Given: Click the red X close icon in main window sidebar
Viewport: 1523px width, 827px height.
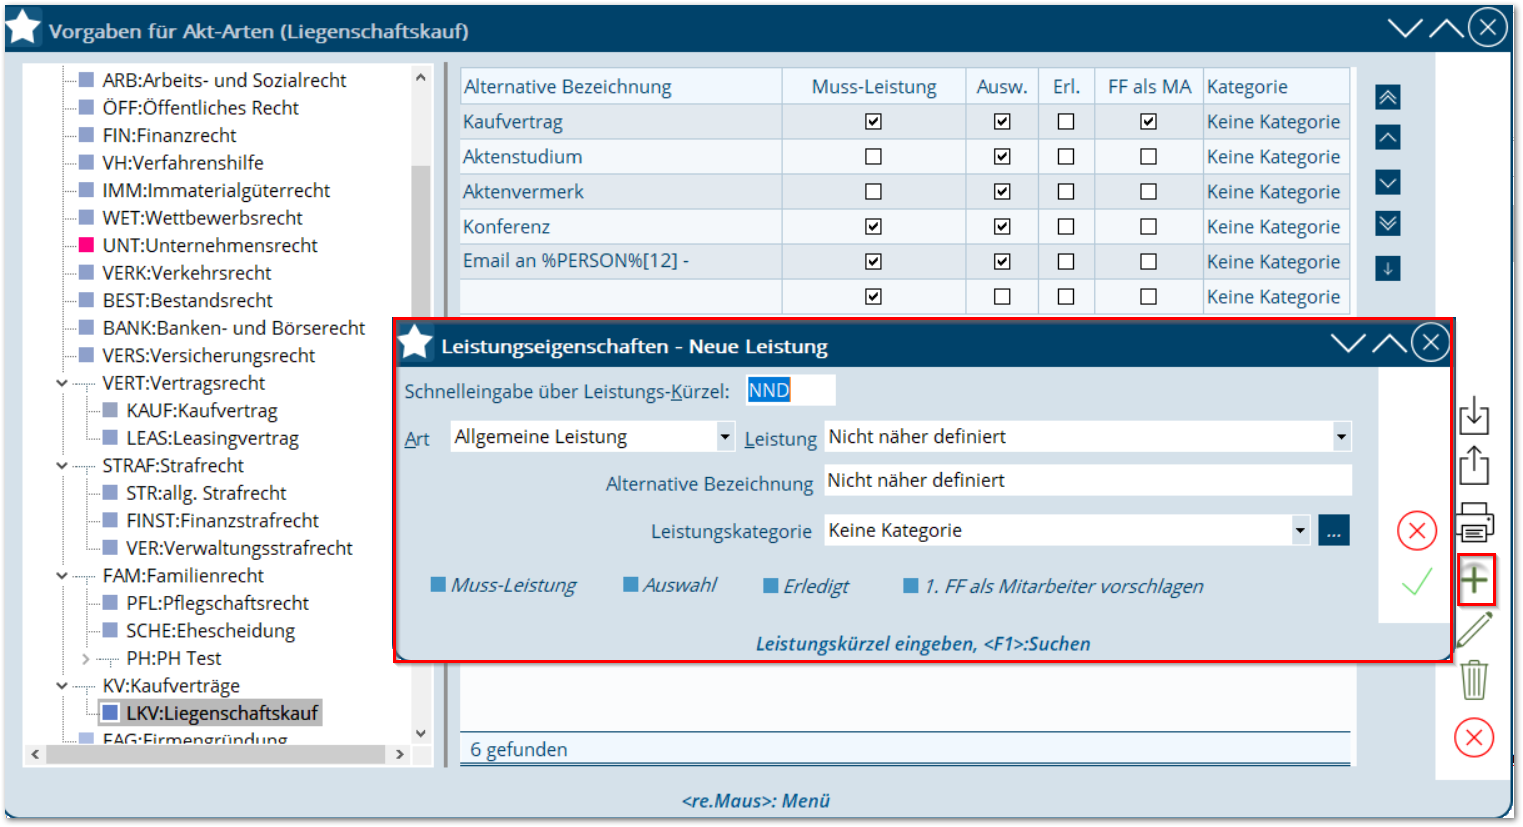Looking at the screenshot, I should coord(1474,738).
